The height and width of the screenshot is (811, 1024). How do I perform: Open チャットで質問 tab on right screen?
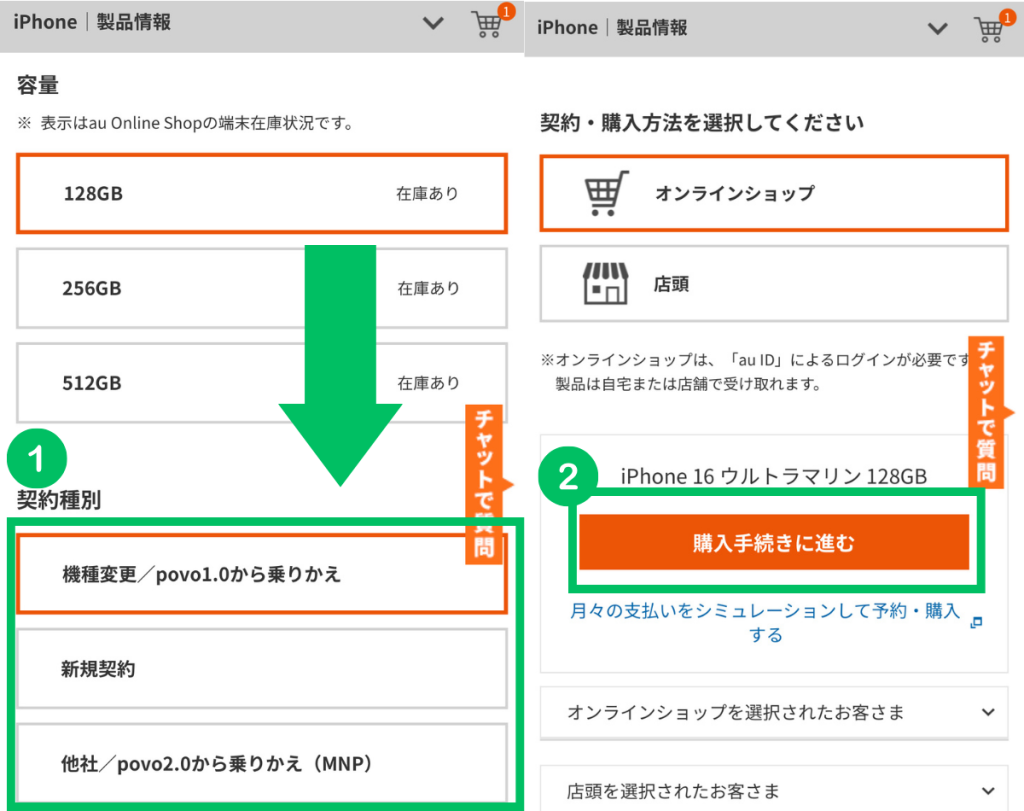(986, 412)
